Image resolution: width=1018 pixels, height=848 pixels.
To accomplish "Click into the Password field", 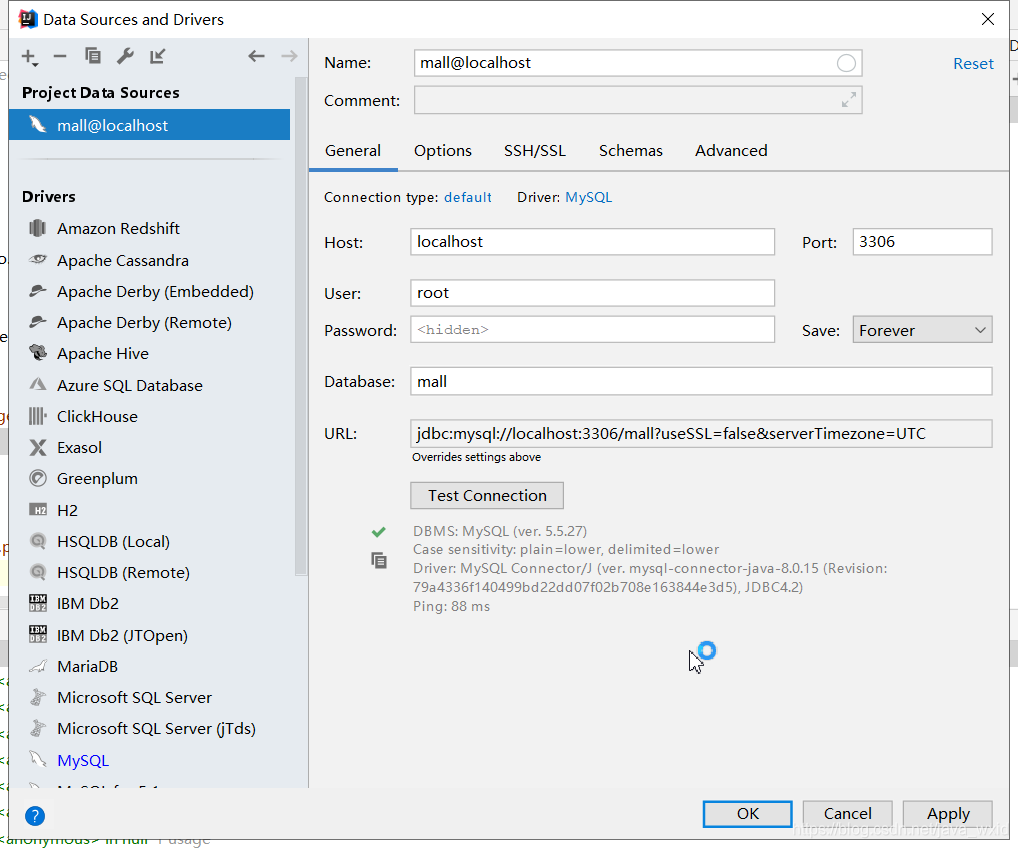I will pyautogui.click(x=592, y=329).
